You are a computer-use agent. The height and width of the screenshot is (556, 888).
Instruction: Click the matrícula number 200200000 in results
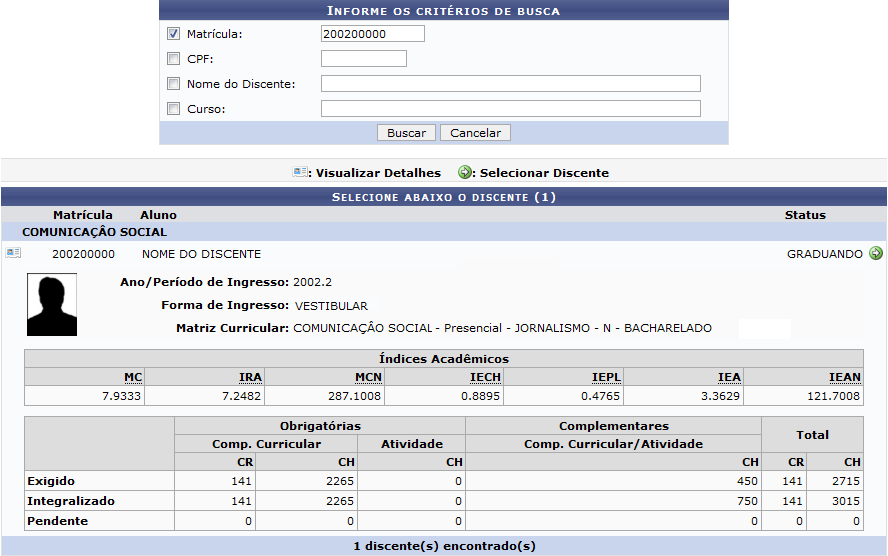click(83, 254)
